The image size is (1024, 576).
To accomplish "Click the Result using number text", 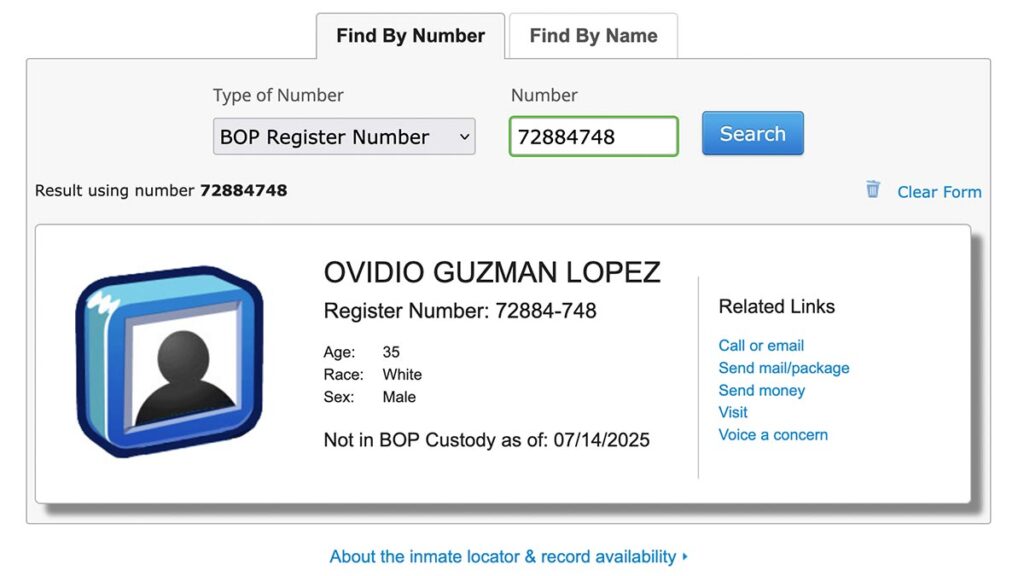I will pos(161,190).
